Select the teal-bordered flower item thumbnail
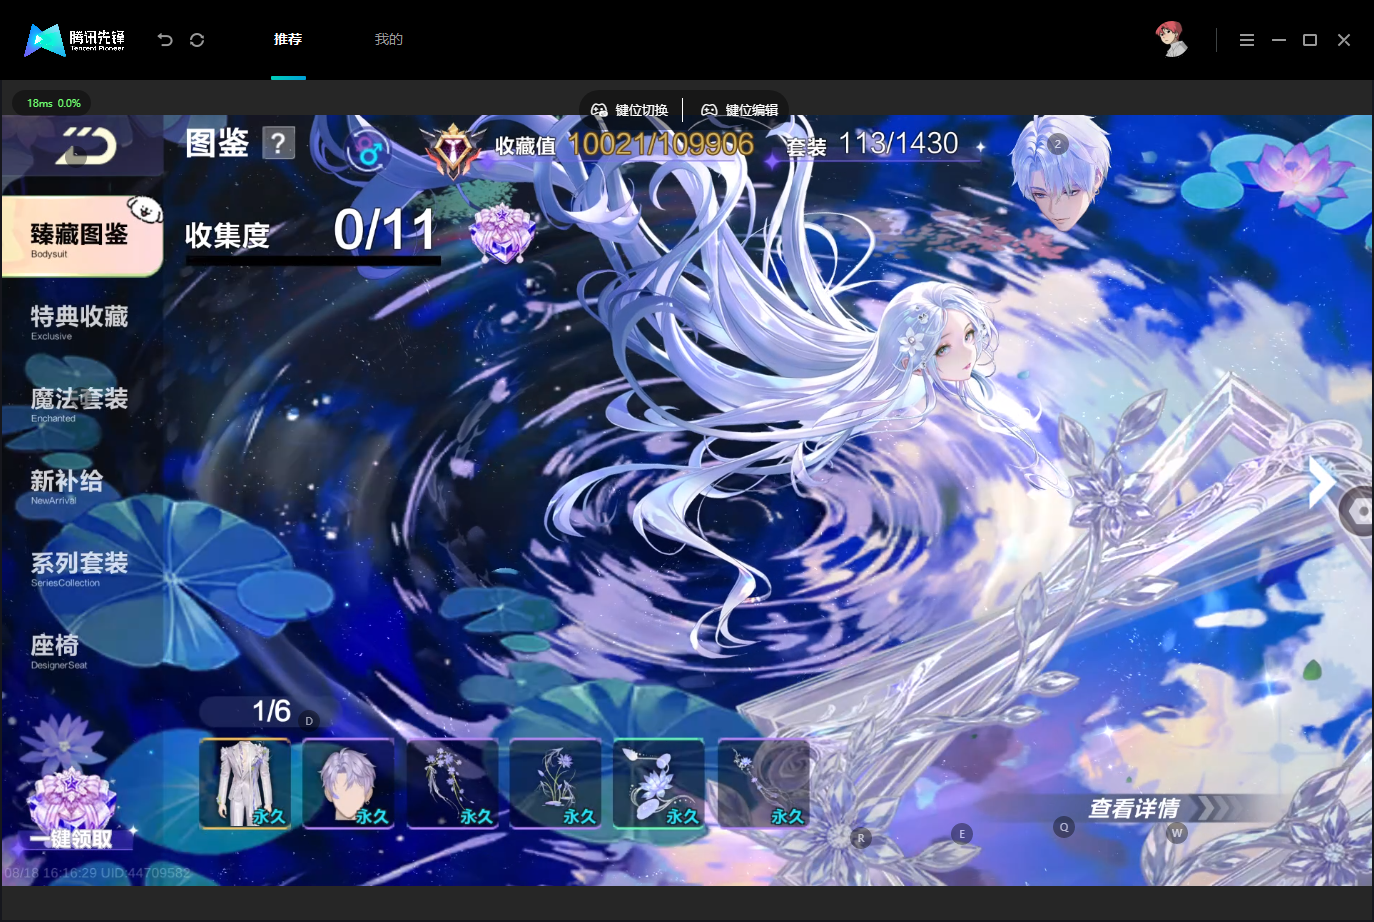Viewport: 1374px width, 922px height. click(x=660, y=784)
